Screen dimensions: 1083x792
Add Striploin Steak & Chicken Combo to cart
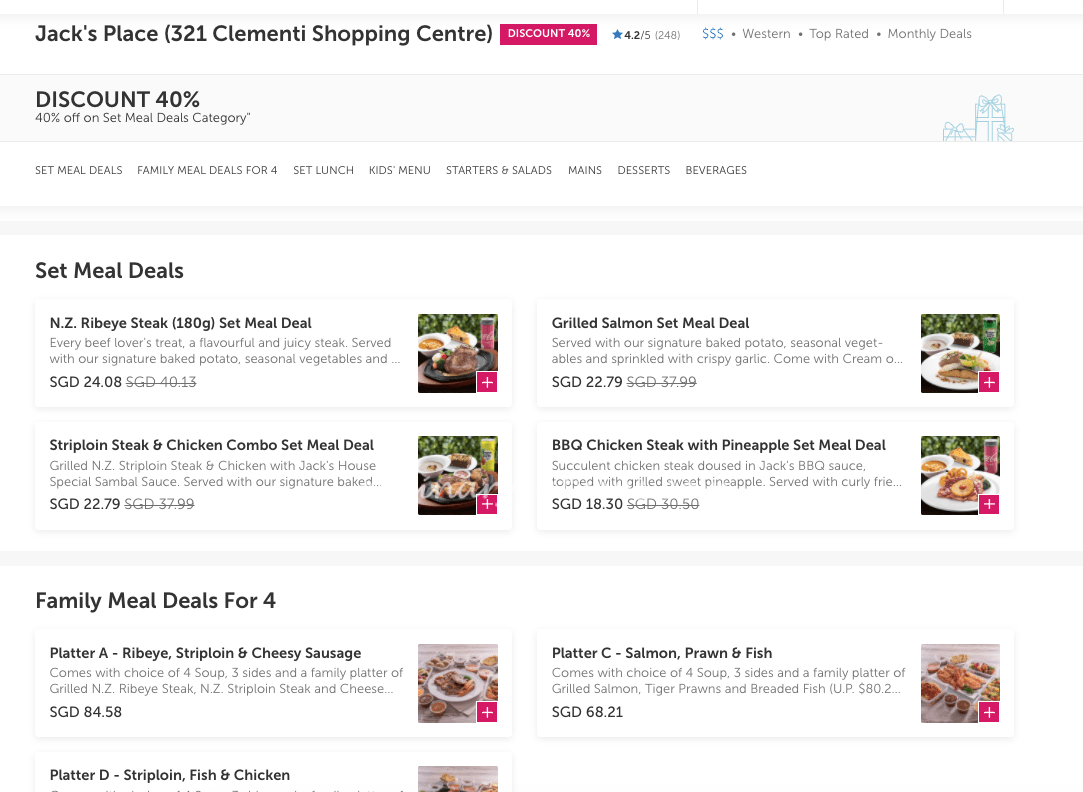(x=487, y=504)
